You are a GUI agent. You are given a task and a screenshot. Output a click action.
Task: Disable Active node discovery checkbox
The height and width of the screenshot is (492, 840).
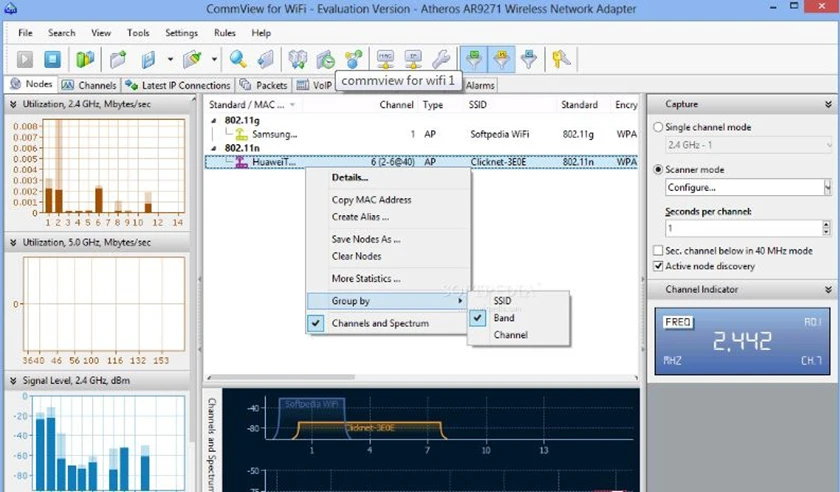658,266
